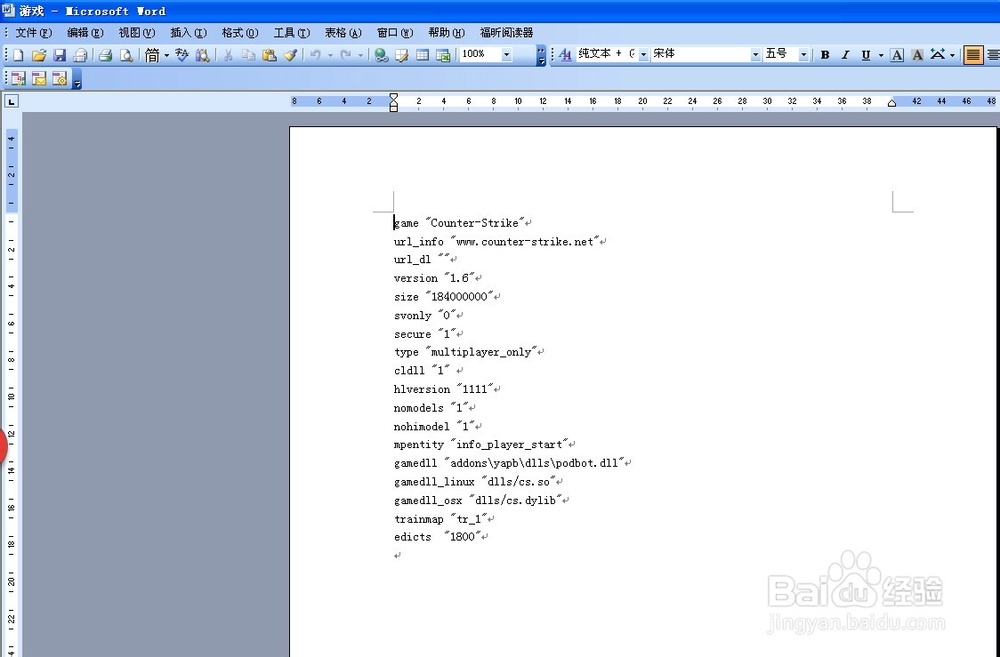
Task: Click the Redo arrow icon
Action: (346, 55)
